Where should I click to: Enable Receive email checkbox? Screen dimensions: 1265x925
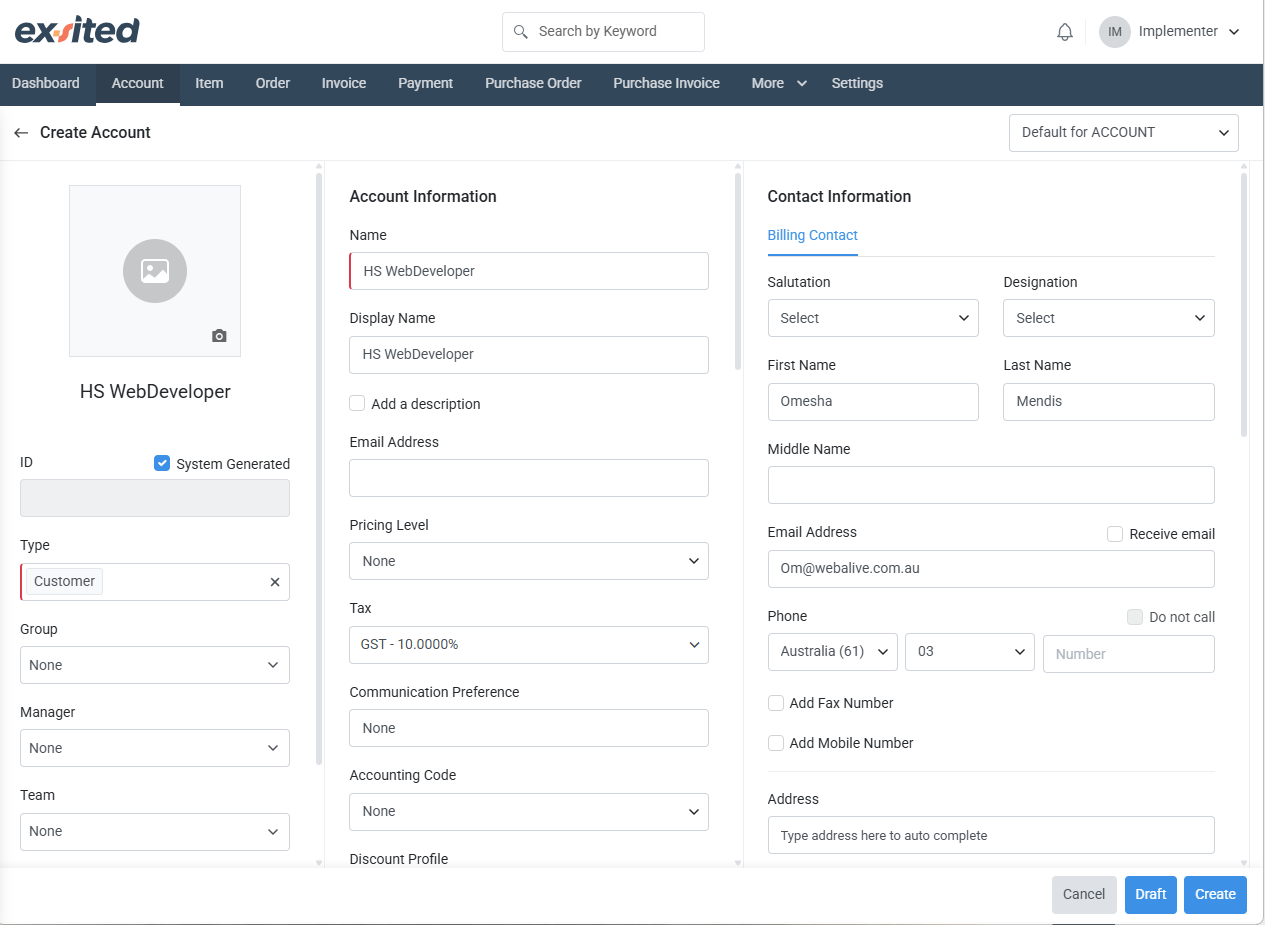coord(1115,534)
